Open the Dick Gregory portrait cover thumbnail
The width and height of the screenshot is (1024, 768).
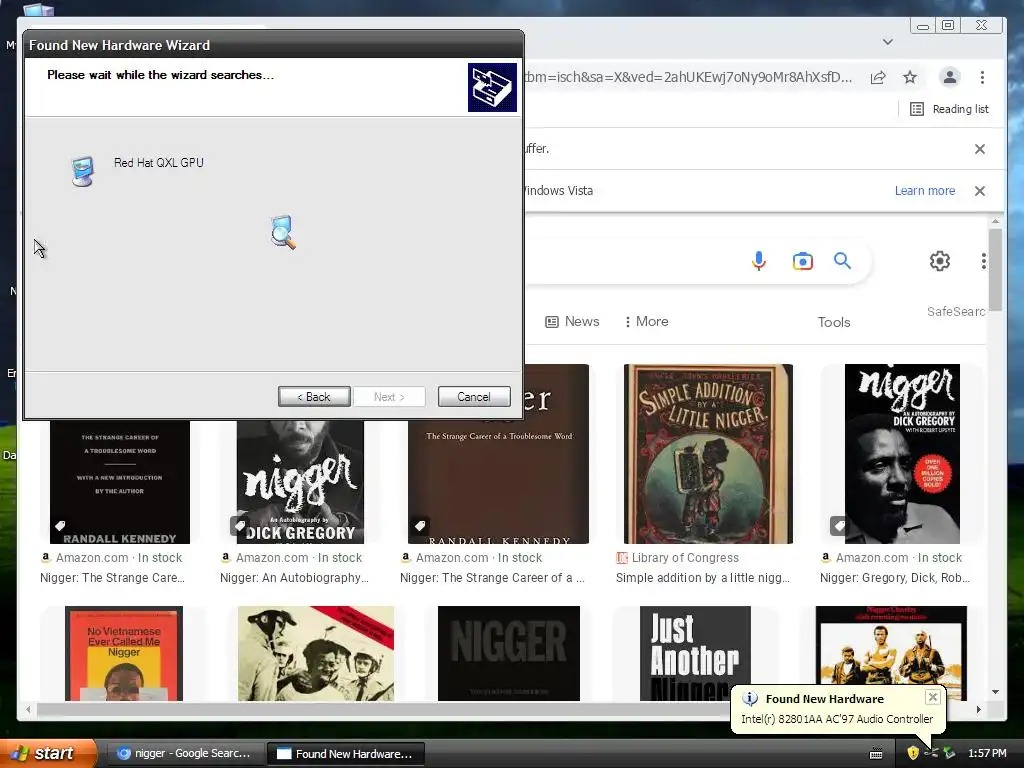(x=902, y=454)
